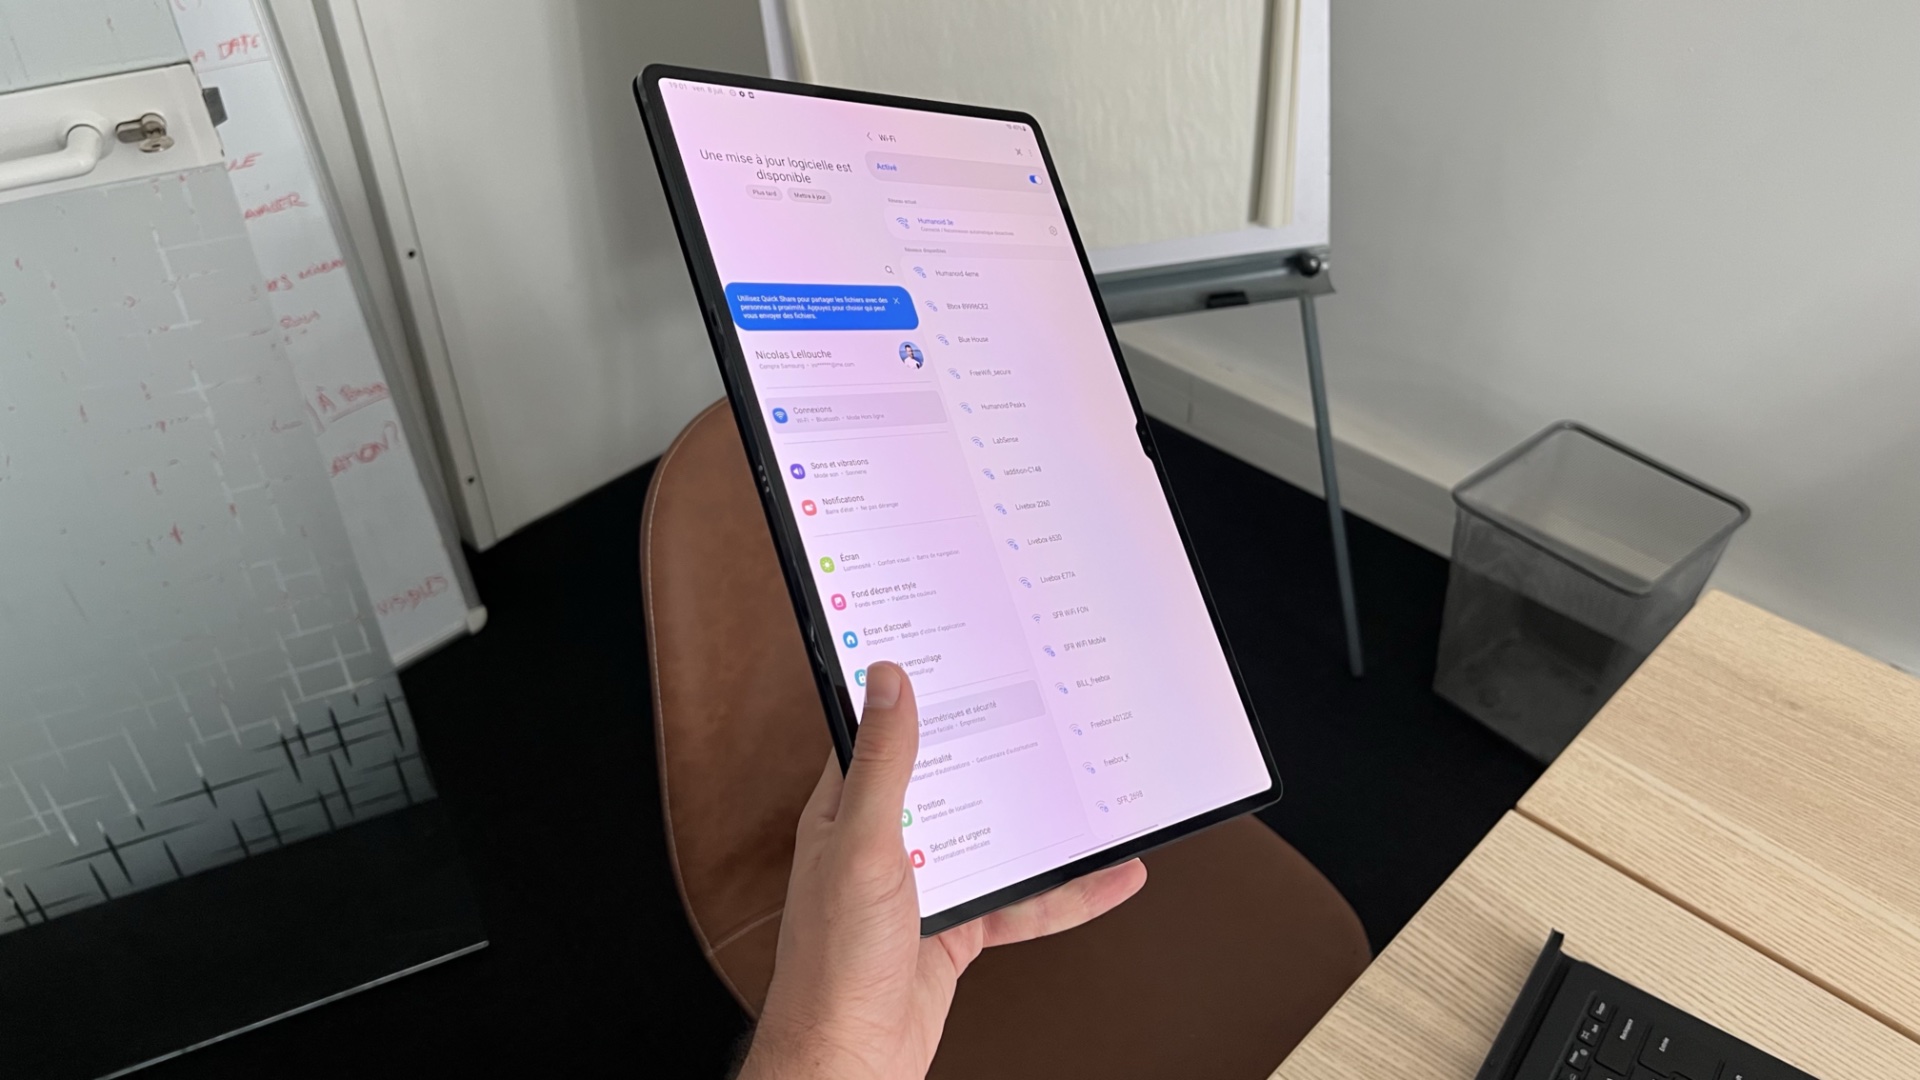Screen dimensions: 1920x1080
Task: Click the Sons et vibrations icon
Action: click(794, 468)
